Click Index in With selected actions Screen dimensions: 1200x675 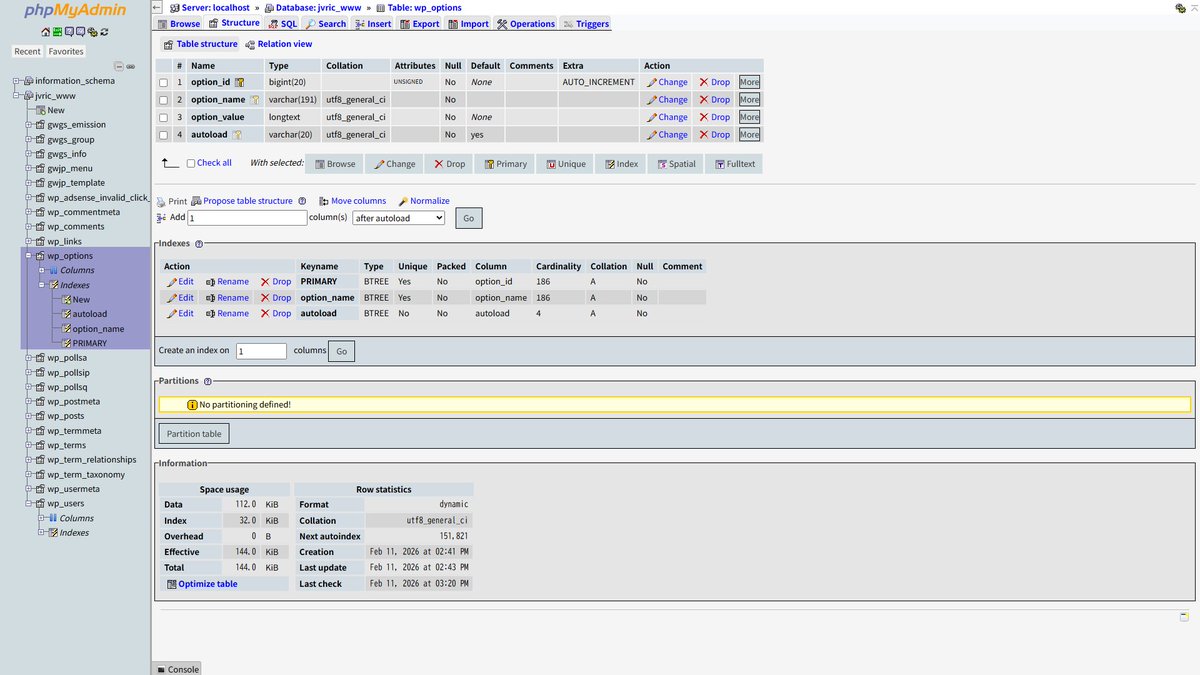(622, 164)
